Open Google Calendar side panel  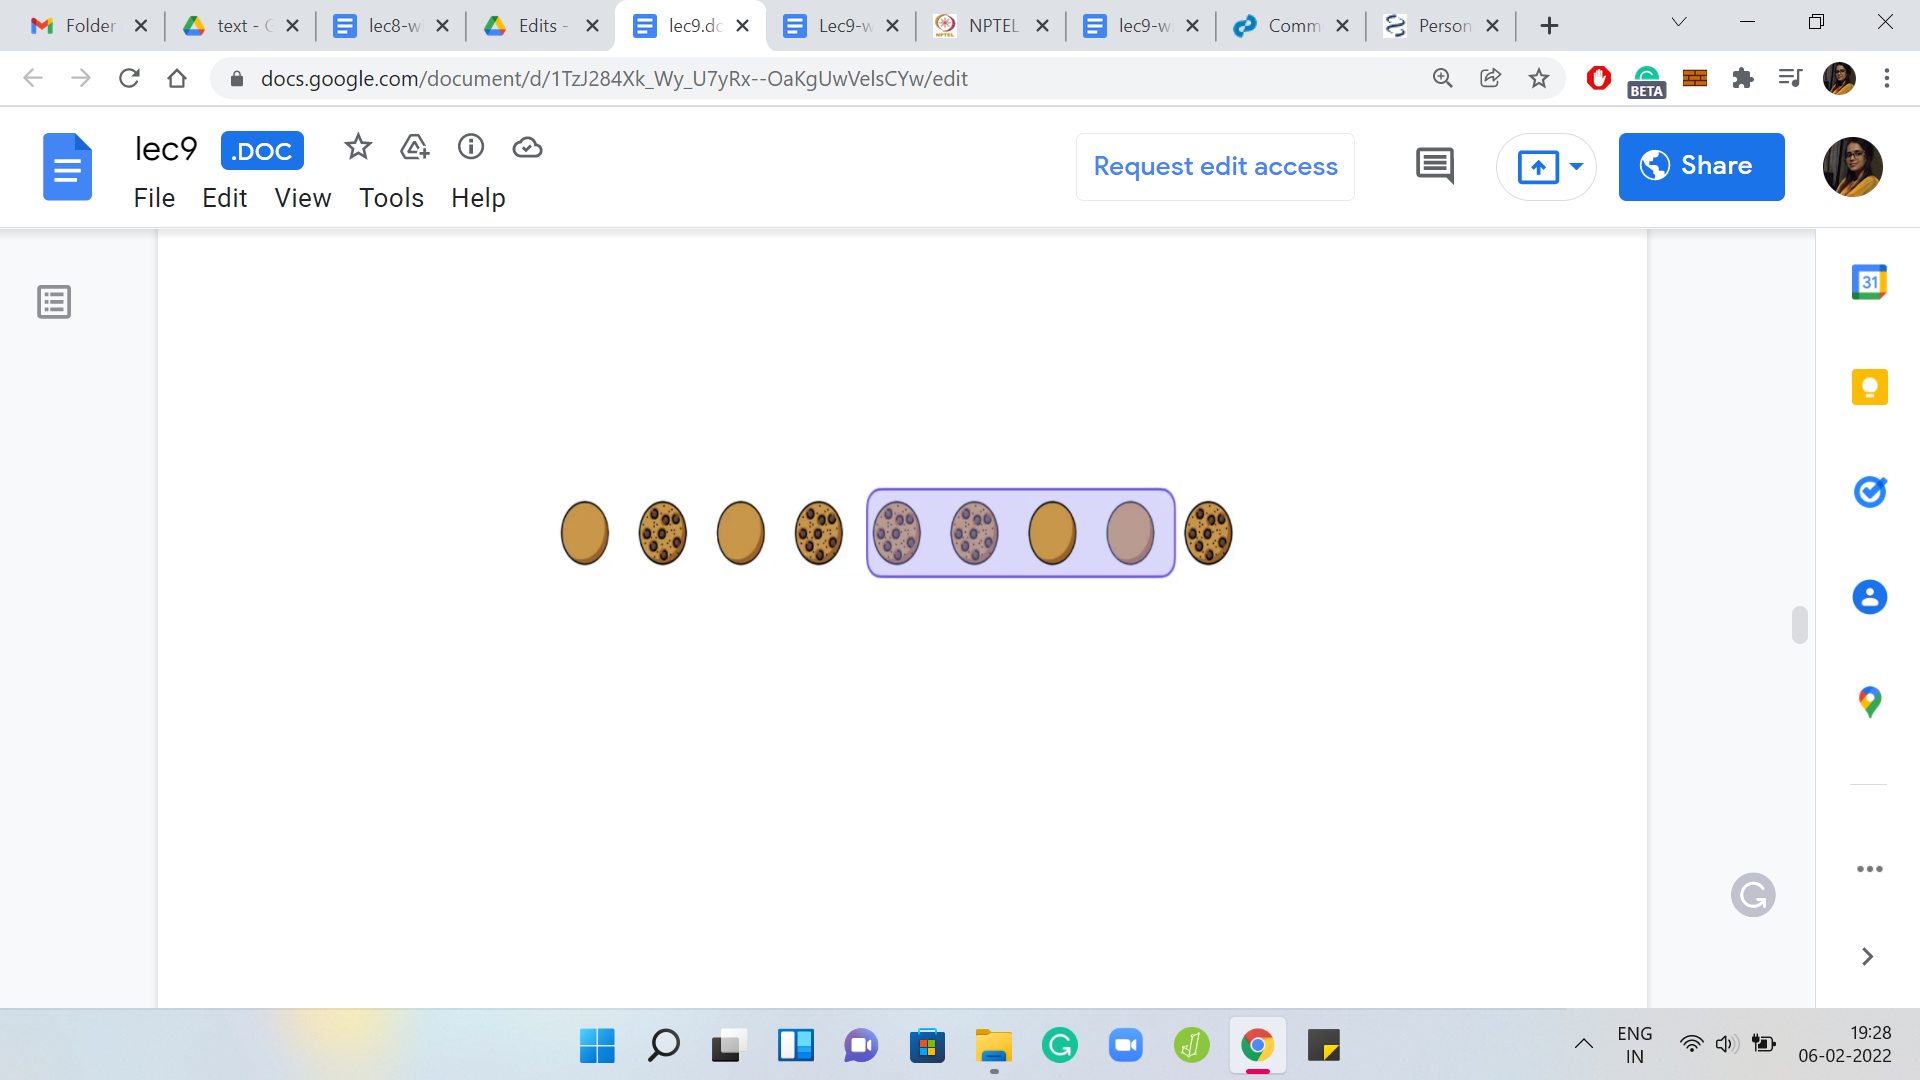coord(1869,283)
